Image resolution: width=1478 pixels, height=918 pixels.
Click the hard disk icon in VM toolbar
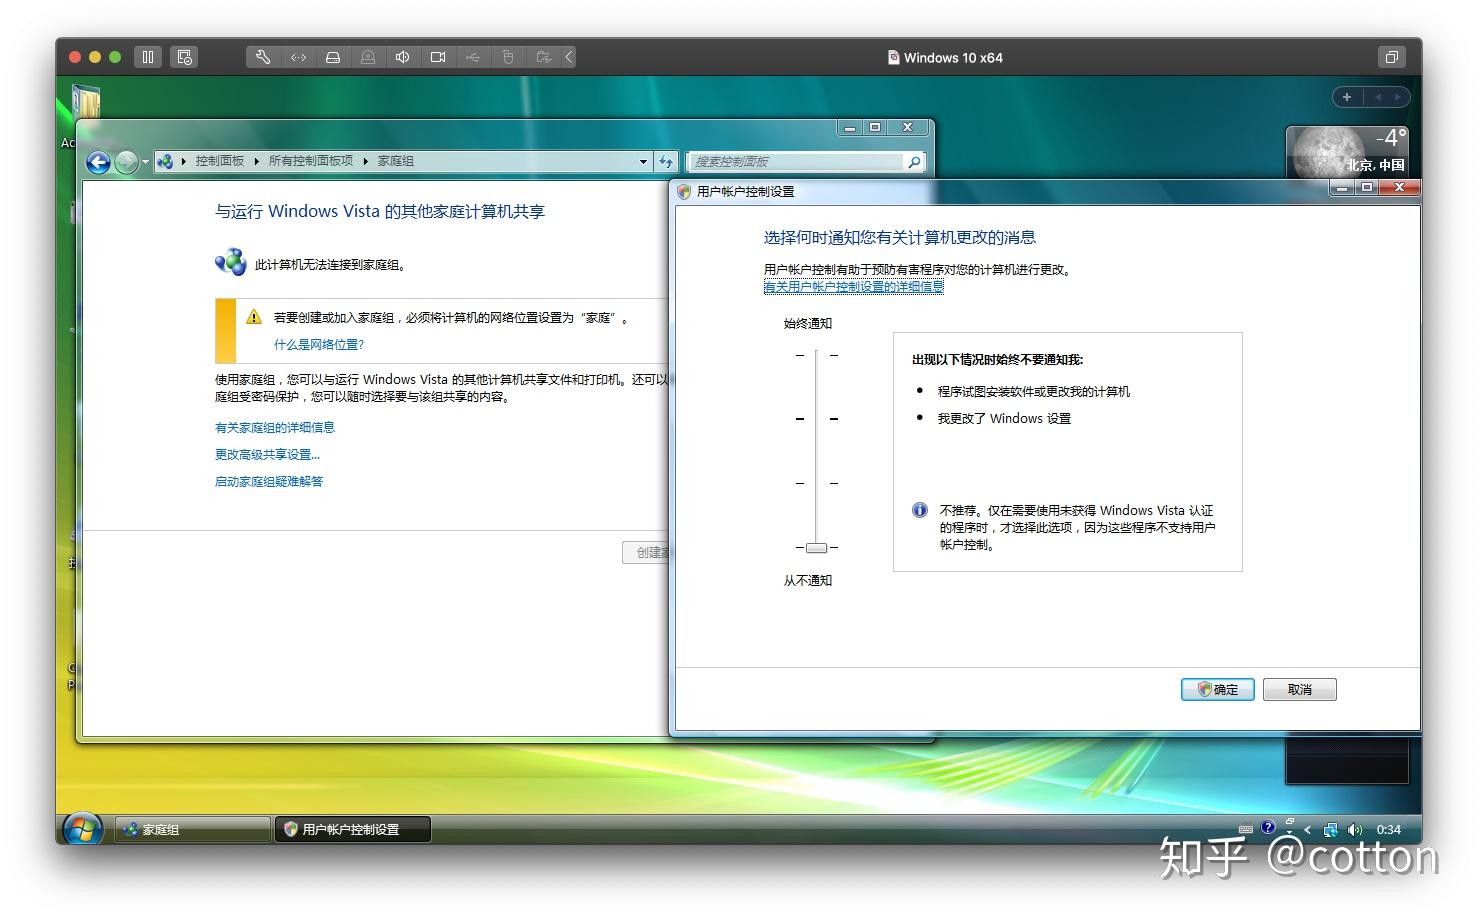333,57
